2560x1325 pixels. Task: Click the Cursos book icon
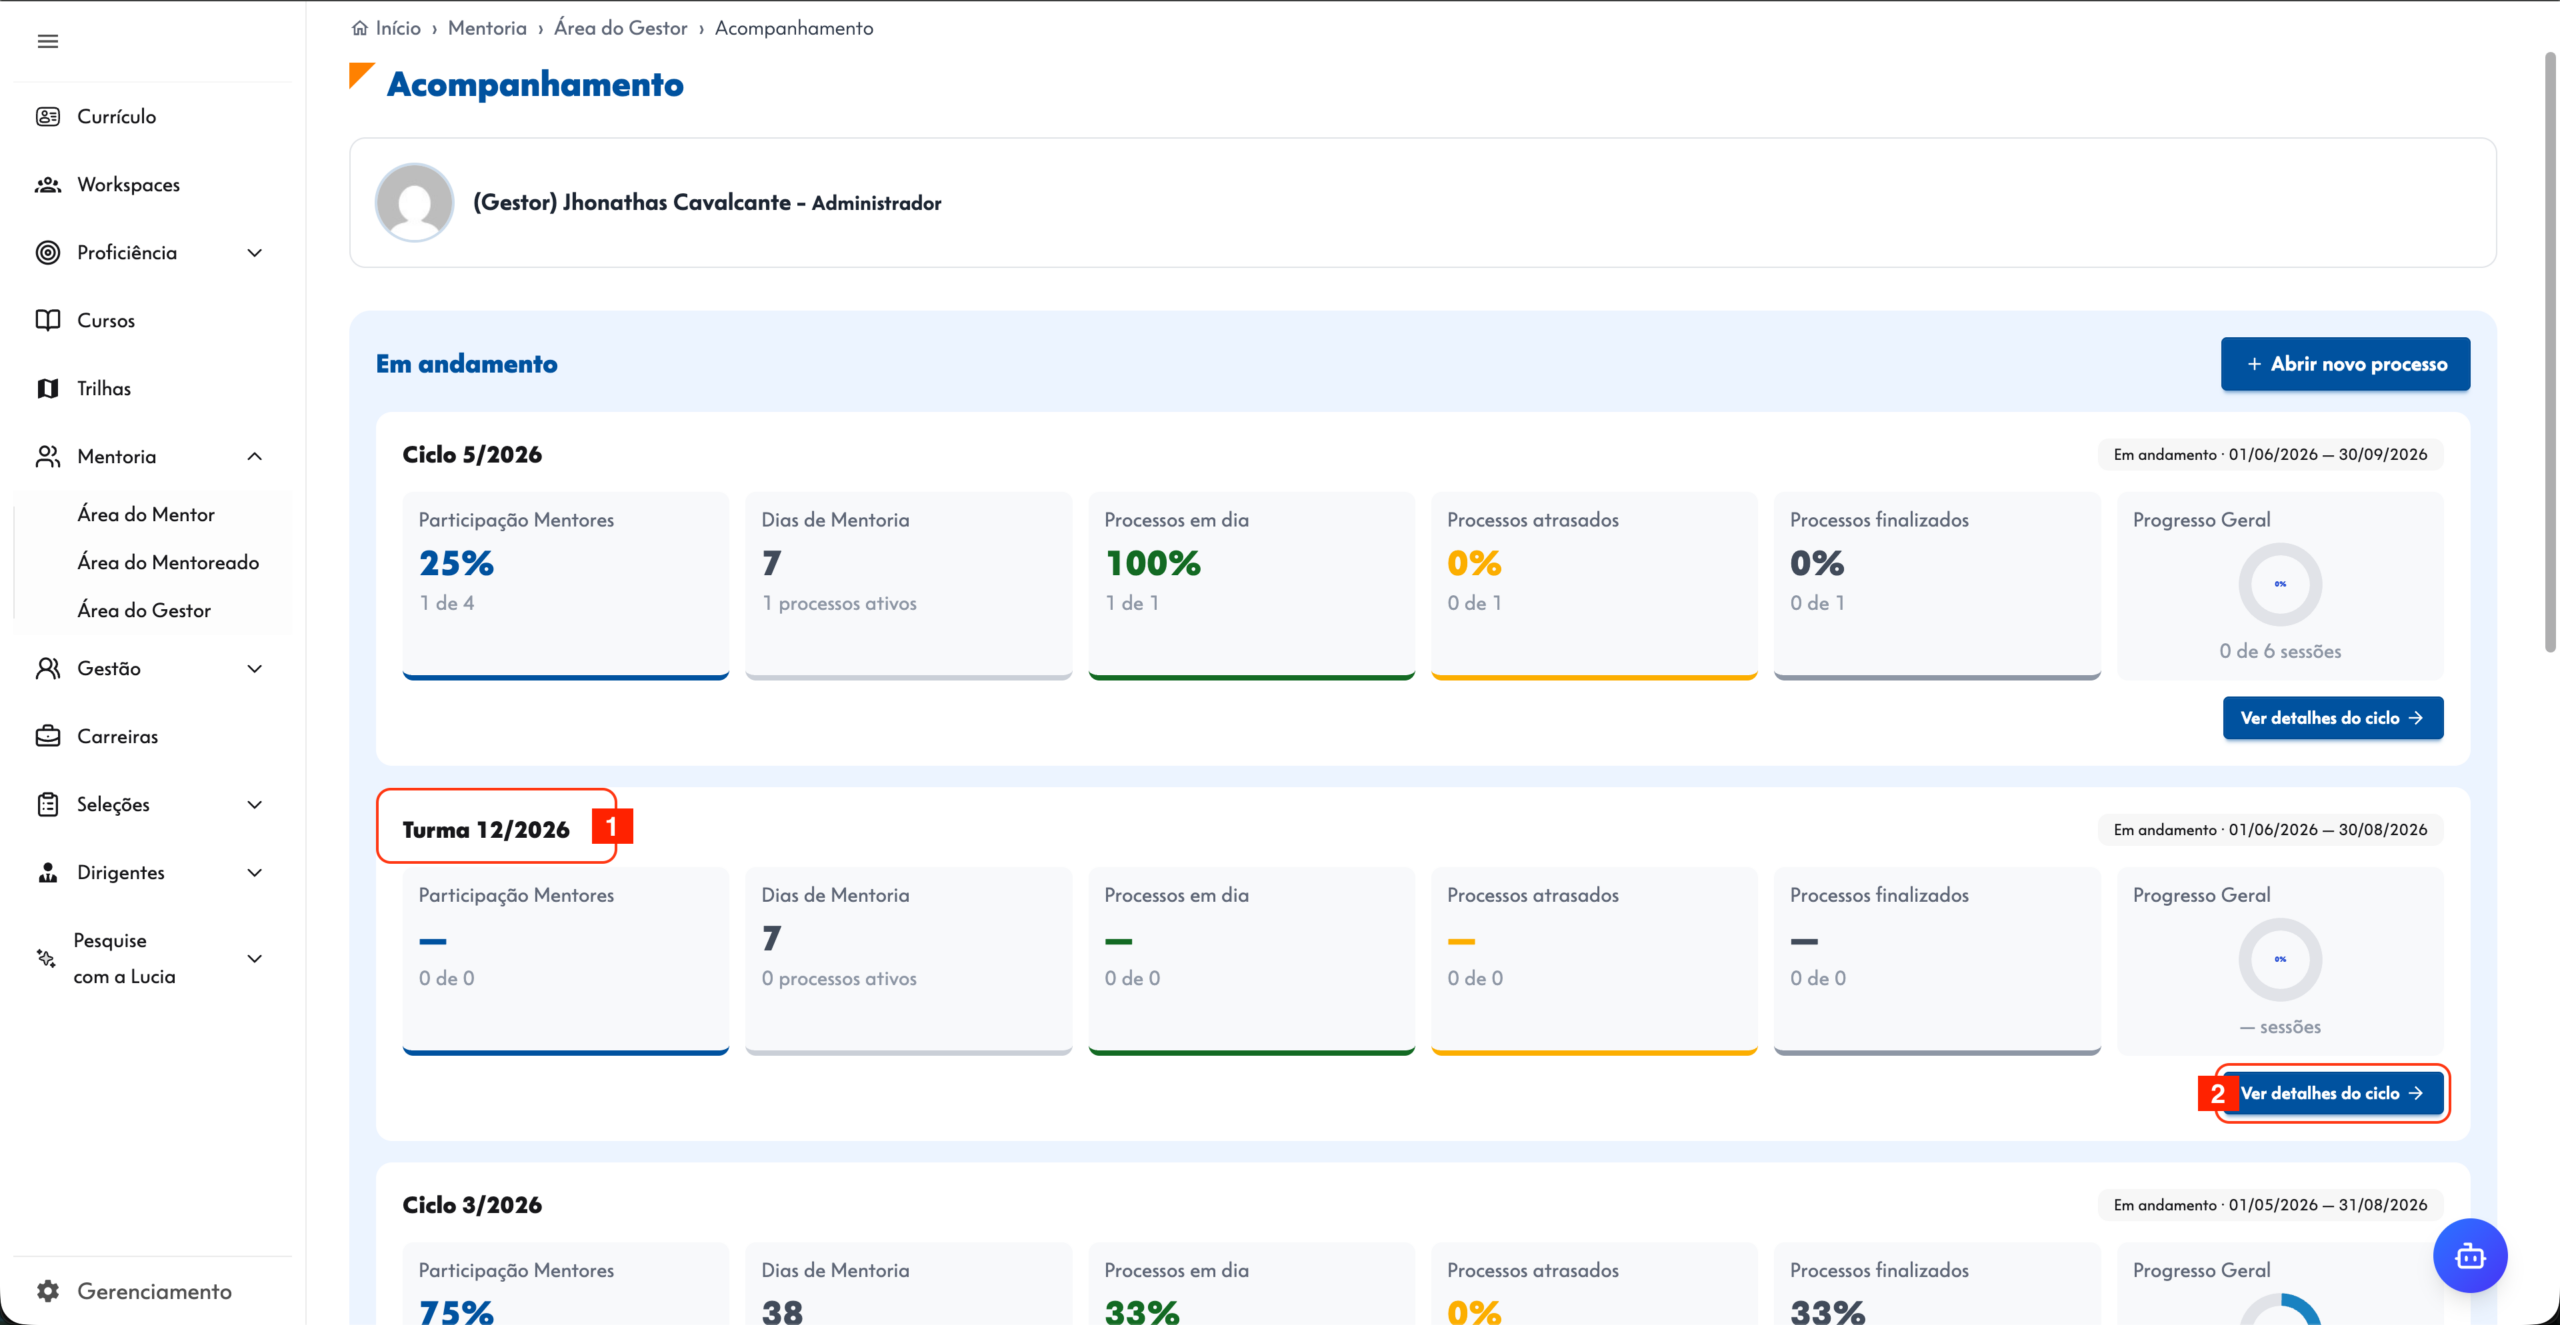click(47, 320)
